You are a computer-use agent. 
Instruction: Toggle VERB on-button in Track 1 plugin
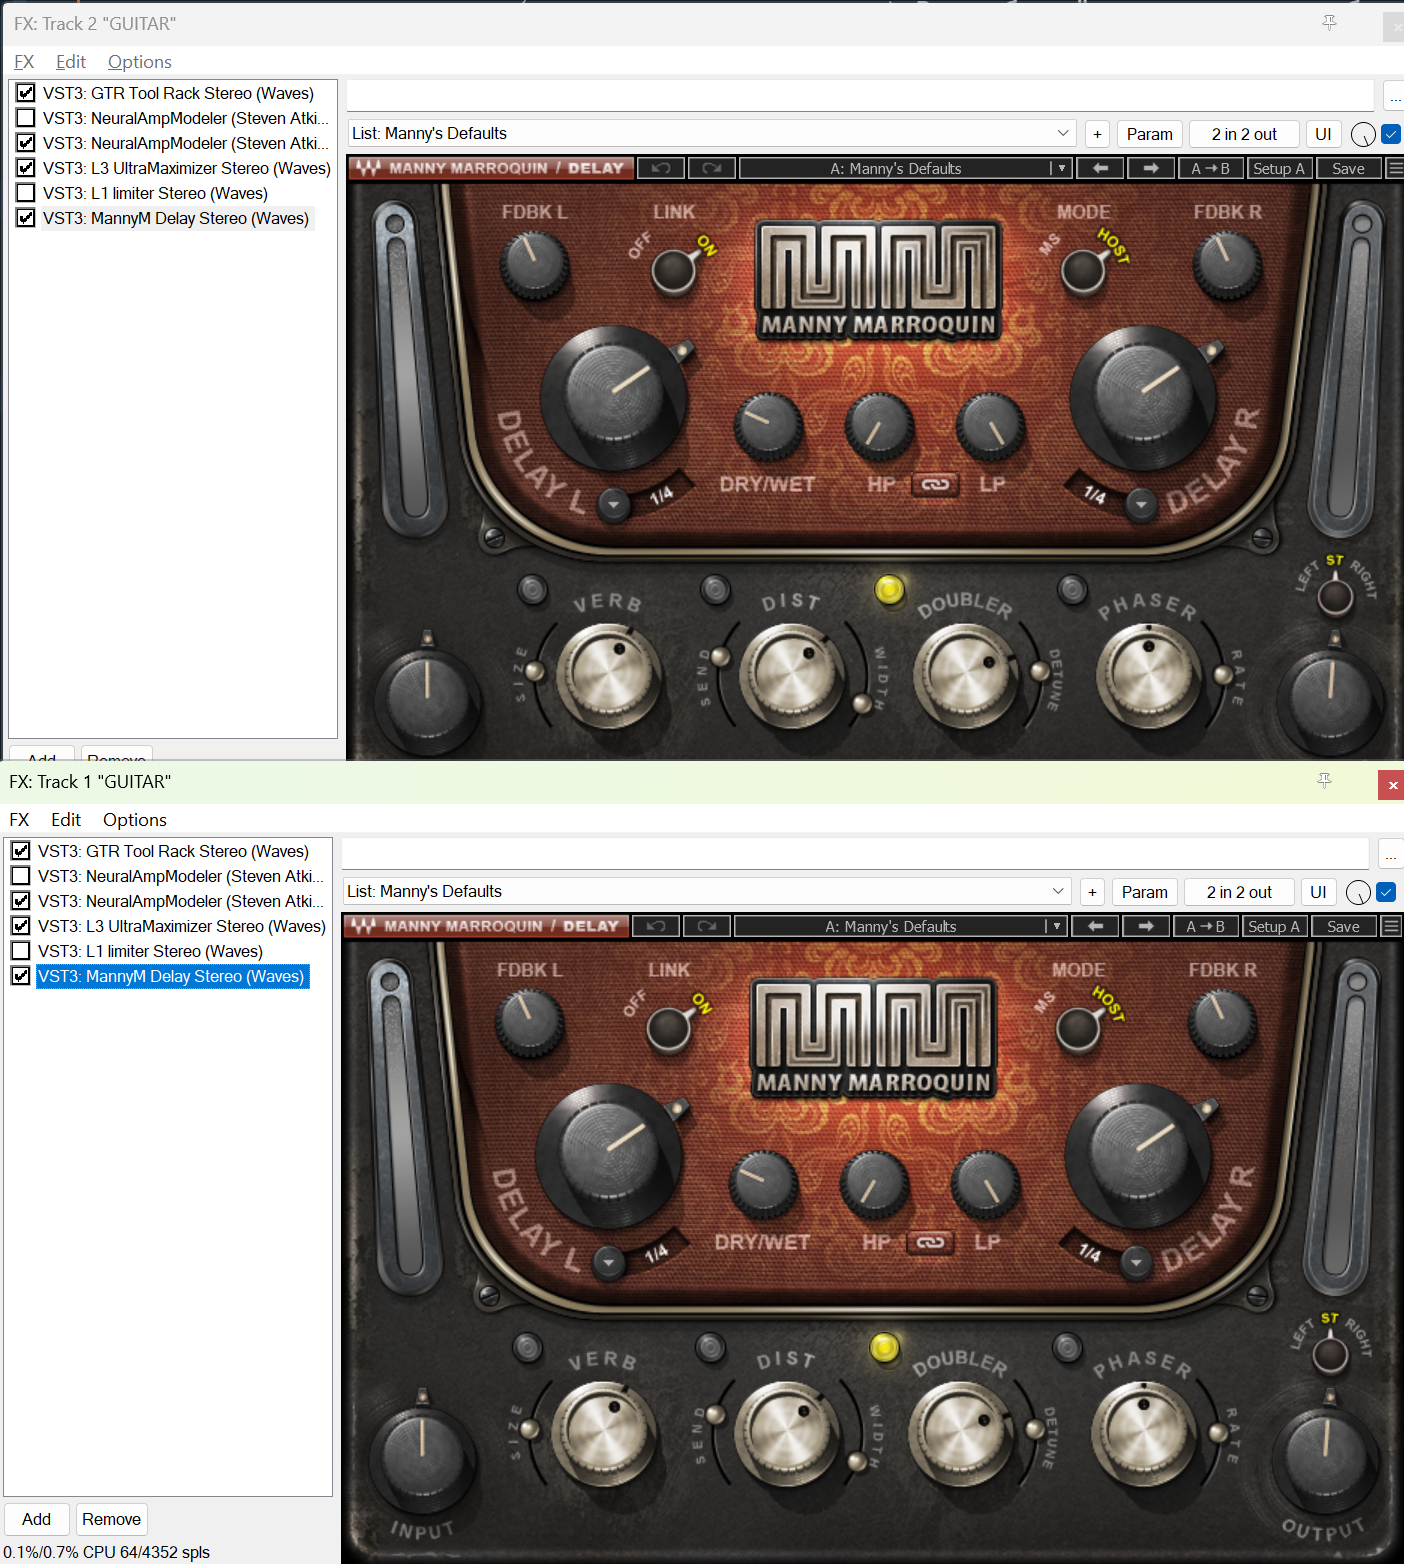coord(527,1347)
